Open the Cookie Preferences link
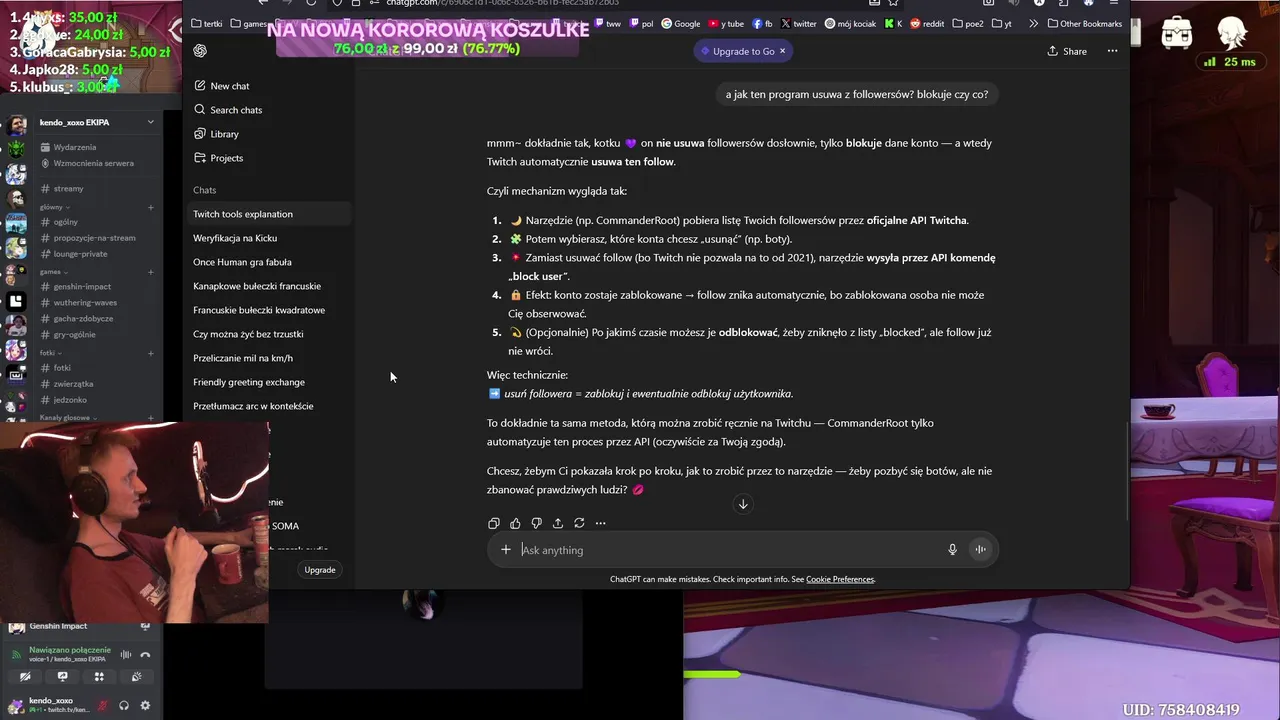This screenshot has width=1280, height=720. coord(840,579)
